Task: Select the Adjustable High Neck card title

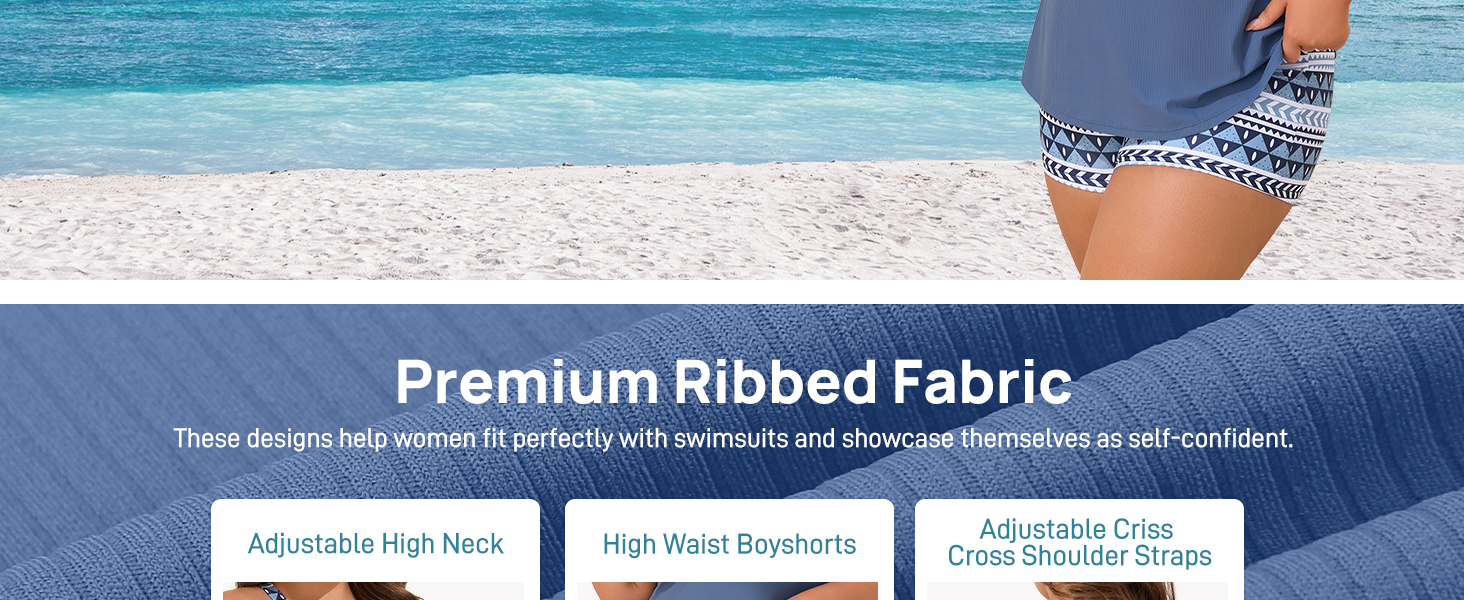Action: pyautogui.click(x=376, y=544)
